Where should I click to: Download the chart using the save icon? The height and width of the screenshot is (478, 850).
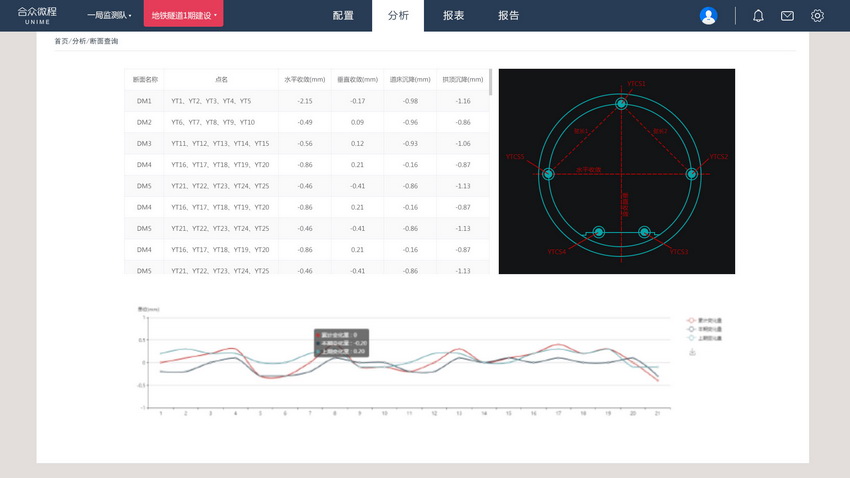point(692,352)
